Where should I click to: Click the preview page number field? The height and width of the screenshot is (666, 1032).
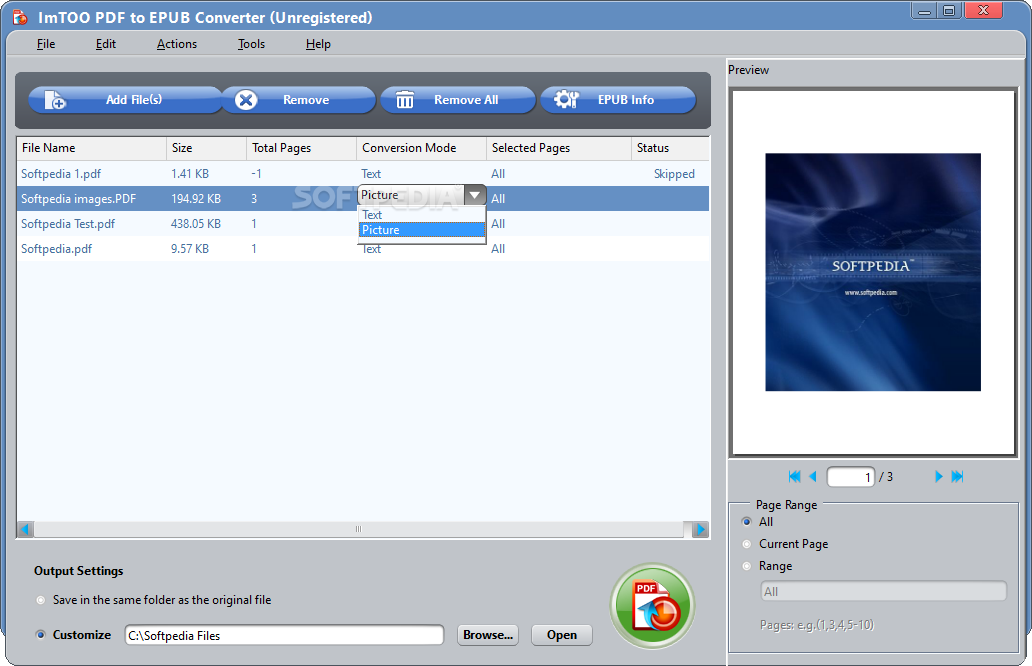[x=850, y=476]
